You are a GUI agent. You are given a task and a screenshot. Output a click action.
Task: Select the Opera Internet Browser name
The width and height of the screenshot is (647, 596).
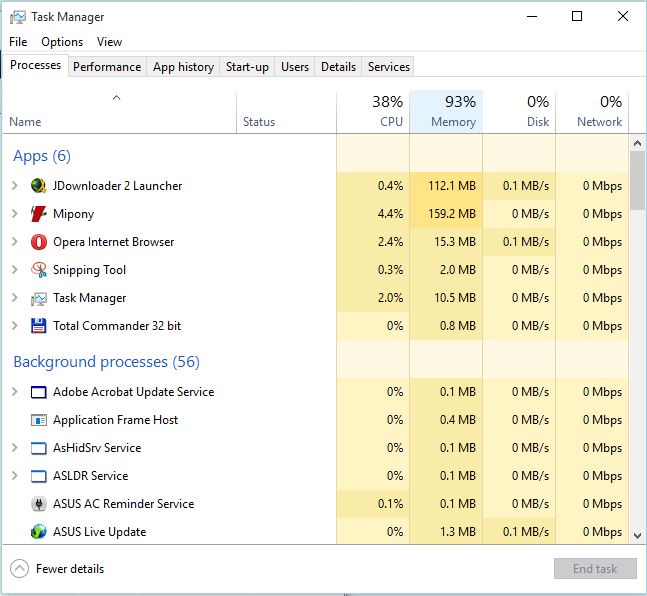(x=113, y=242)
